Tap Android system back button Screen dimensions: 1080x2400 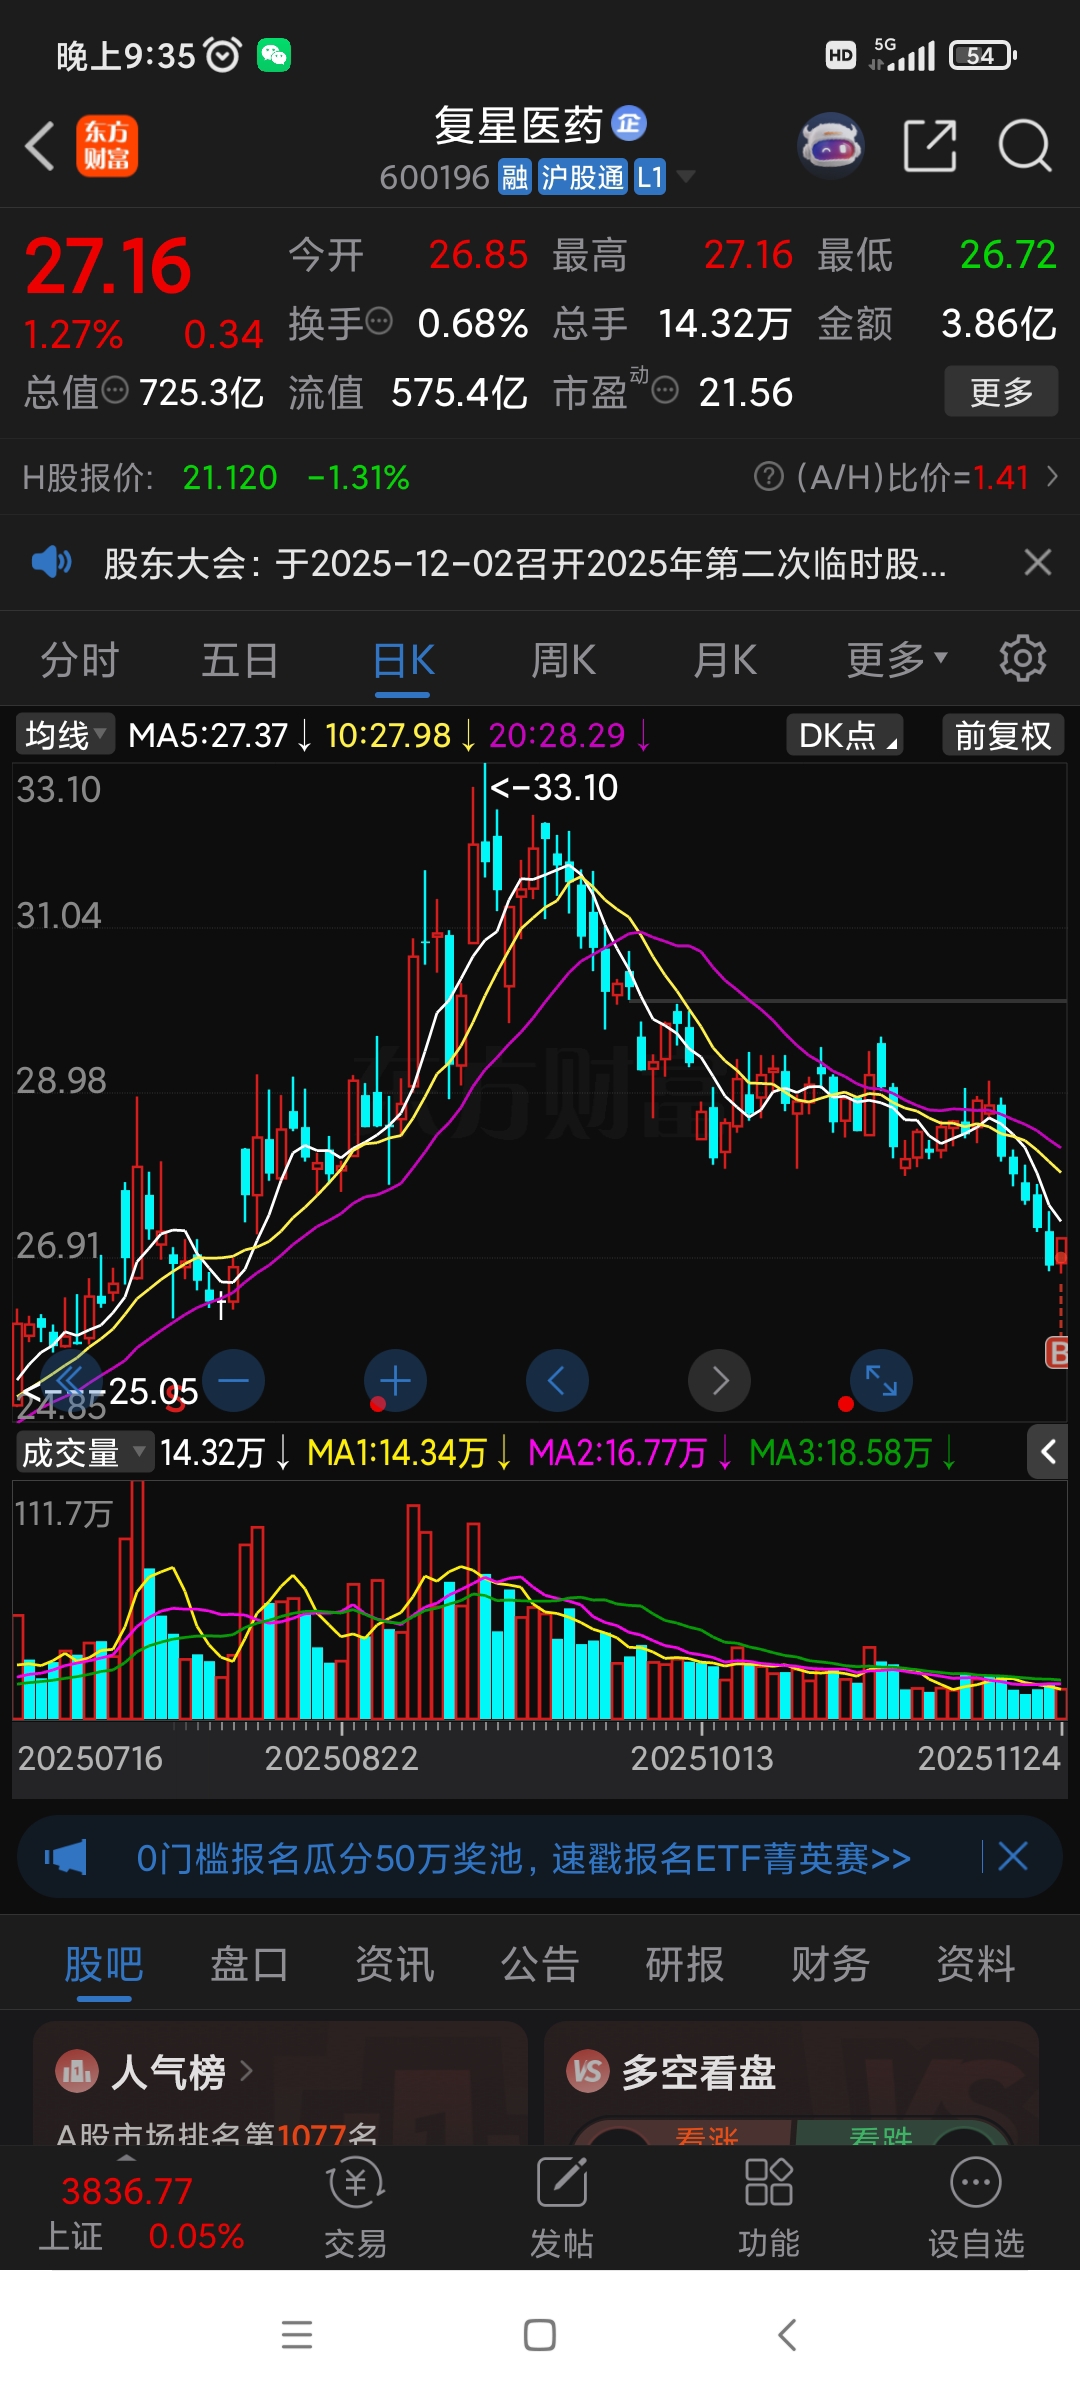click(787, 2335)
